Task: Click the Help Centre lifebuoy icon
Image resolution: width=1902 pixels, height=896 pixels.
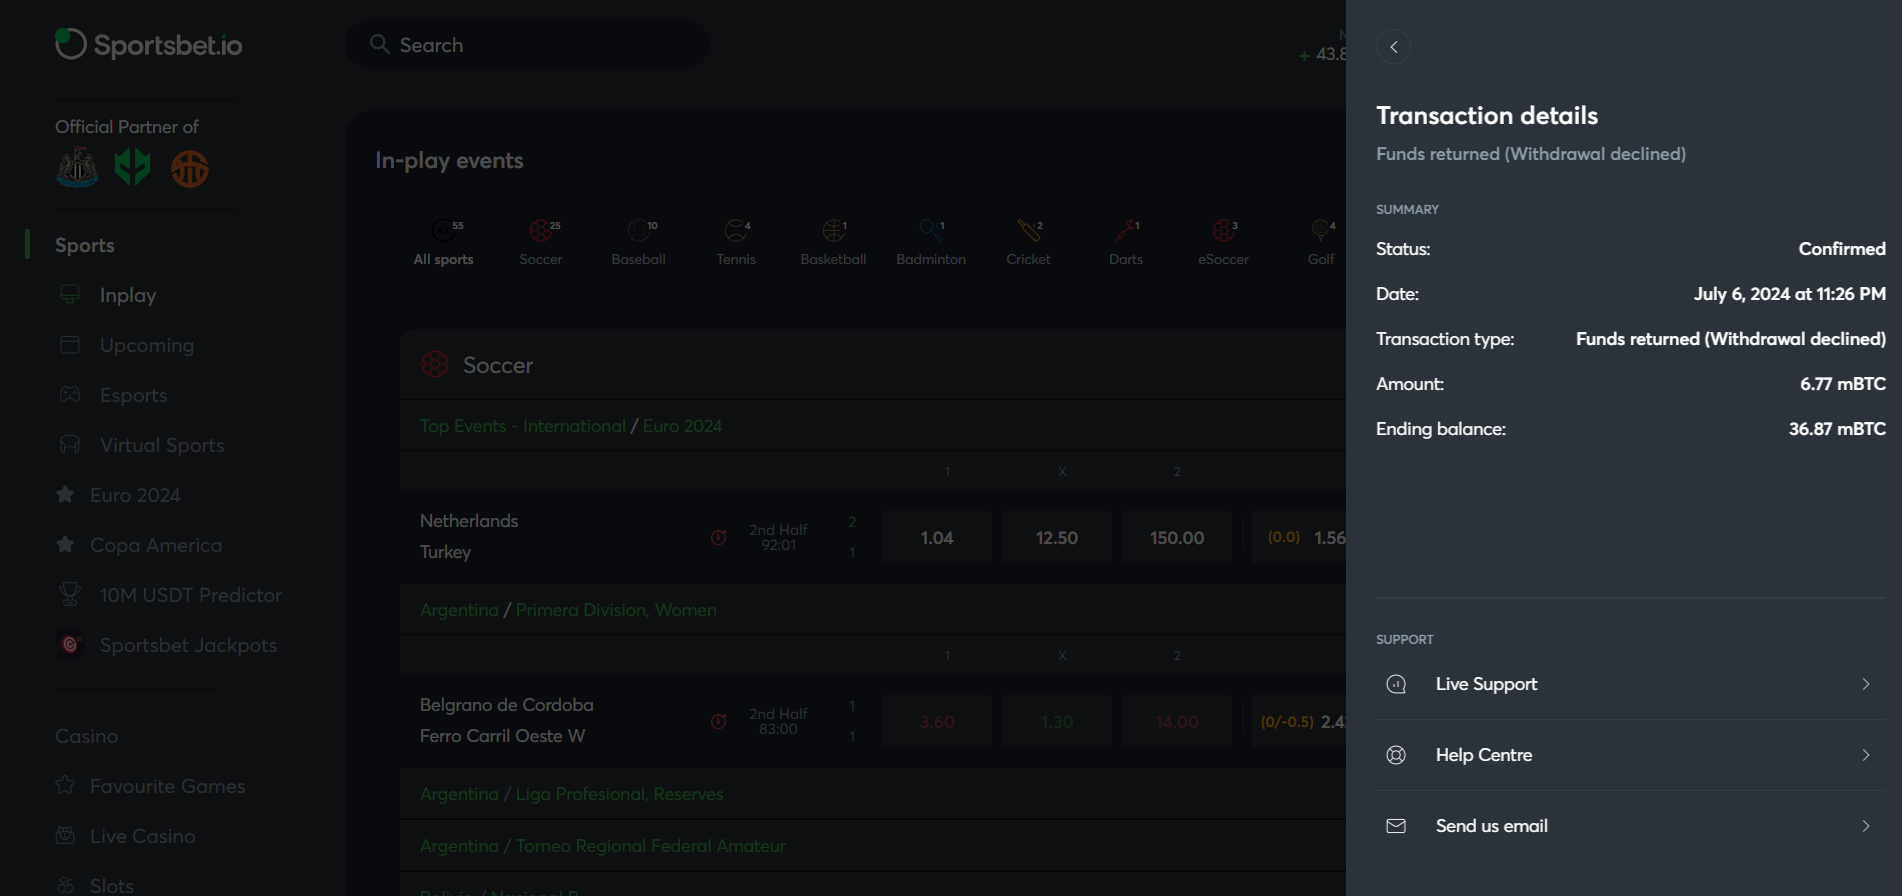Action: pyautogui.click(x=1396, y=755)
